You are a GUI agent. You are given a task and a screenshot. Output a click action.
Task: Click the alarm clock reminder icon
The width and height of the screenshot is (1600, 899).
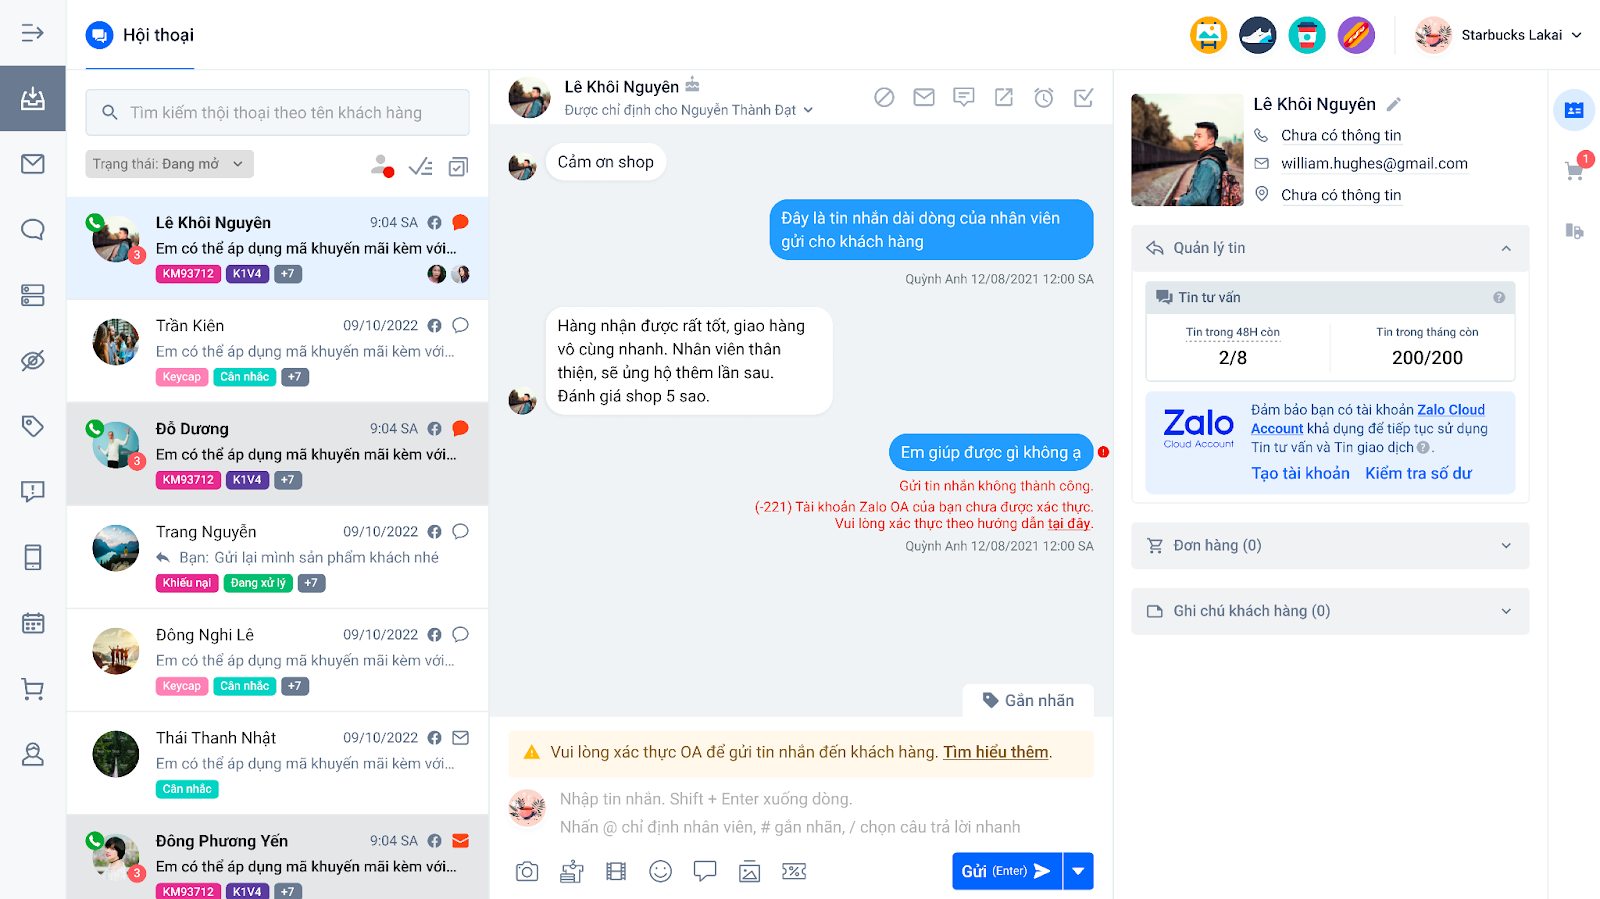coord(1043,97)
